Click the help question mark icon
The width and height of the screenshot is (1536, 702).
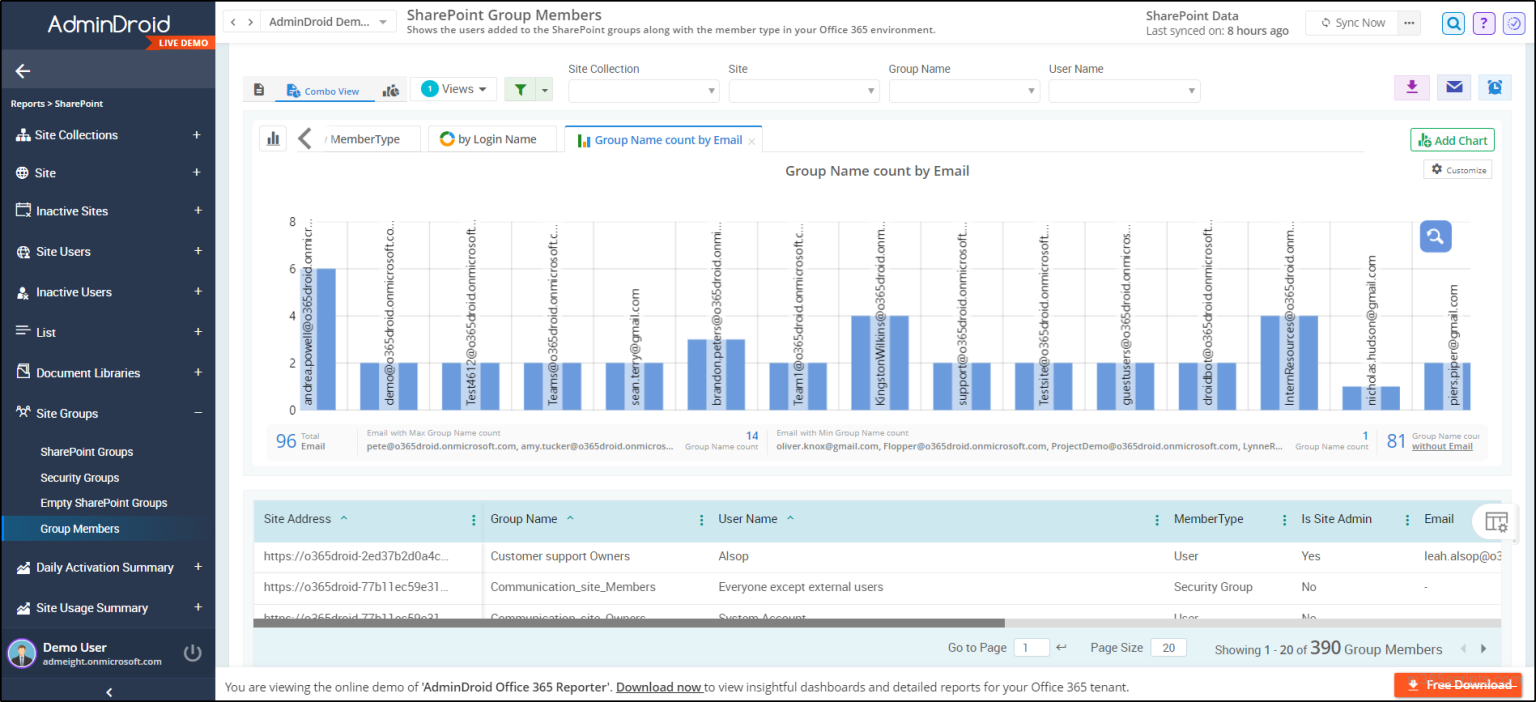coord(1483,22)
